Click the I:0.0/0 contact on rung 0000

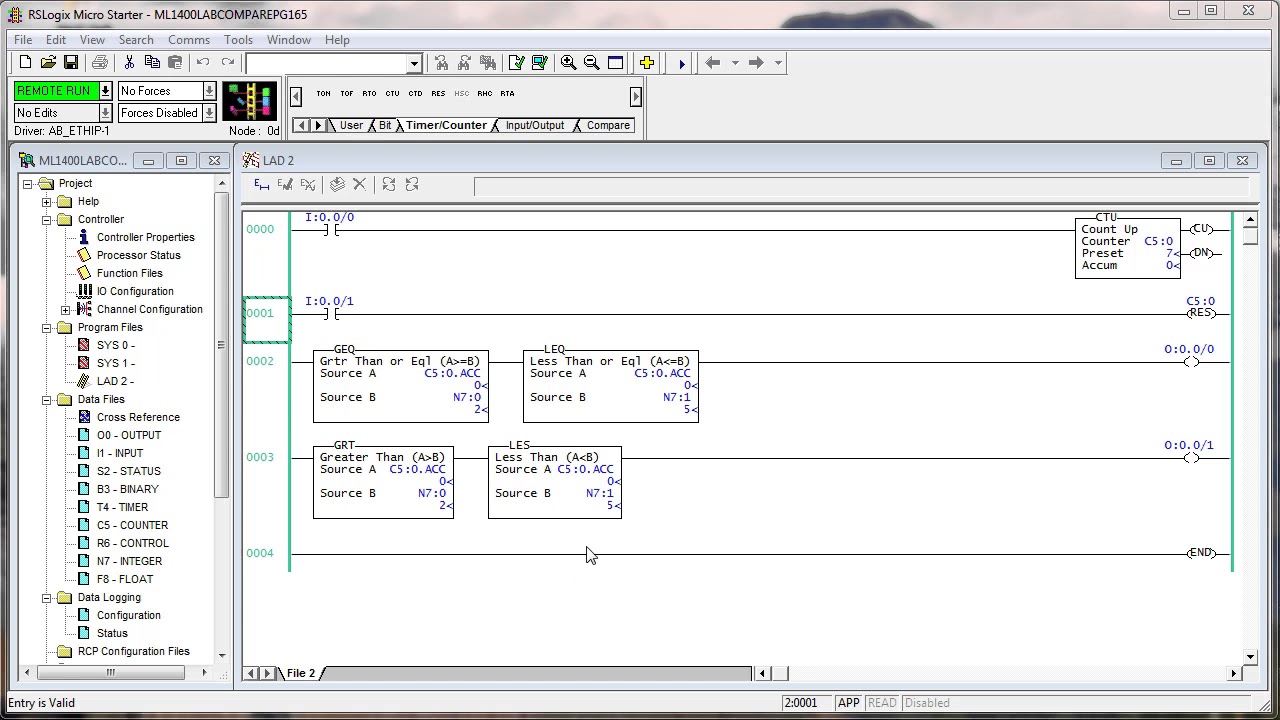[x=331, y=230]
